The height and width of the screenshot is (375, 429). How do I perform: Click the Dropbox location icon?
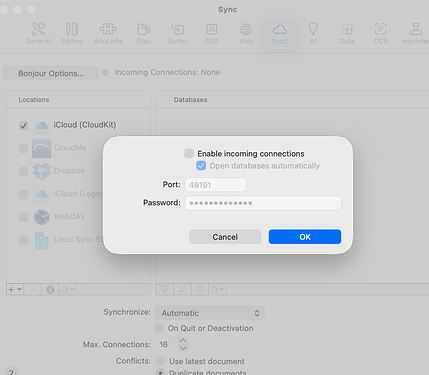[42, 171]
